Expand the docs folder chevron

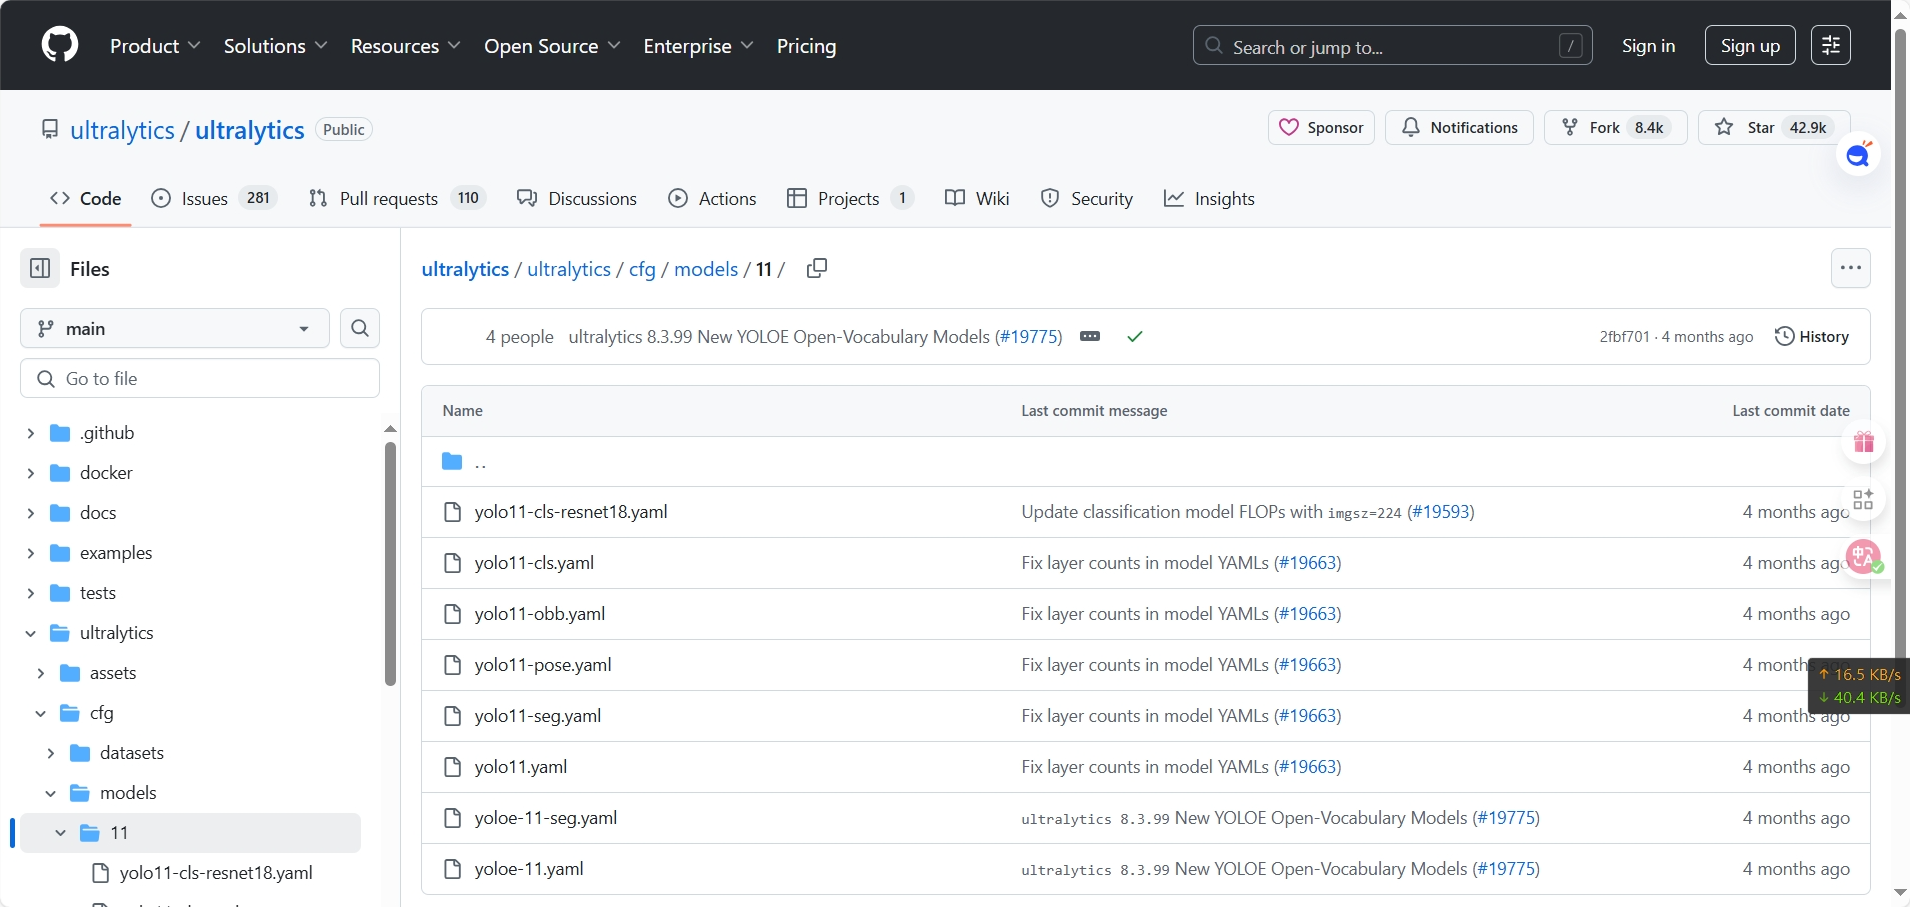[x=30, y=513]
